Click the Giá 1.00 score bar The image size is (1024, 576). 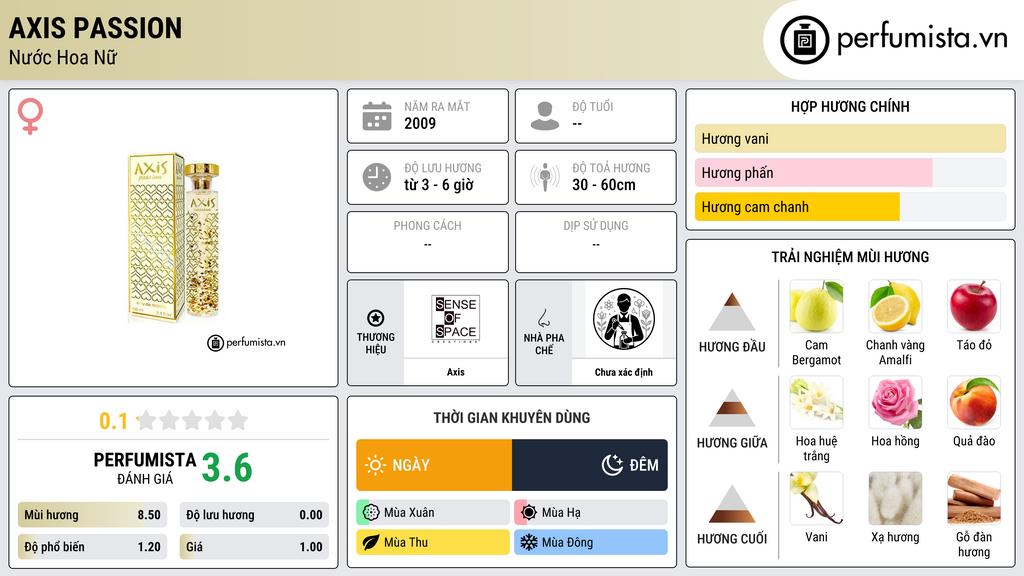coord(254,547)
